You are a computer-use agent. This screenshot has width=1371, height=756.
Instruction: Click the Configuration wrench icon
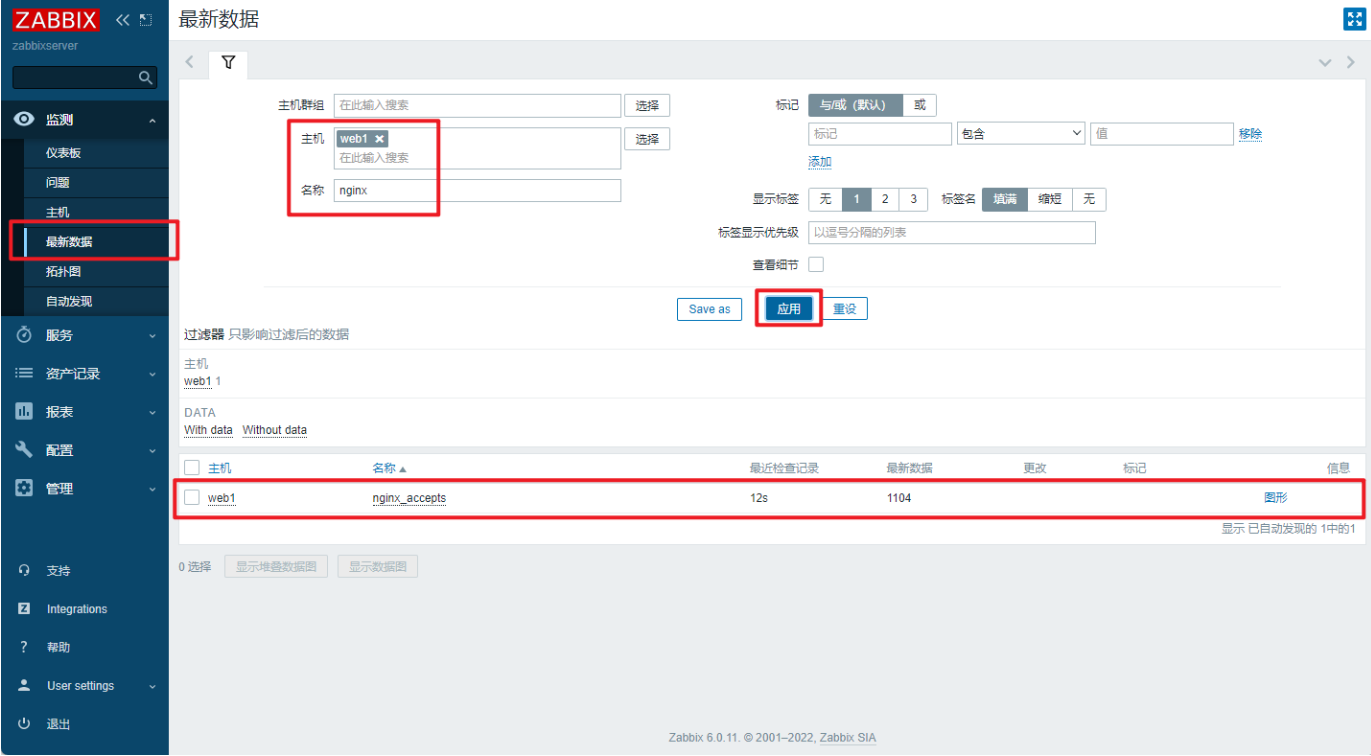click(25, 450)
